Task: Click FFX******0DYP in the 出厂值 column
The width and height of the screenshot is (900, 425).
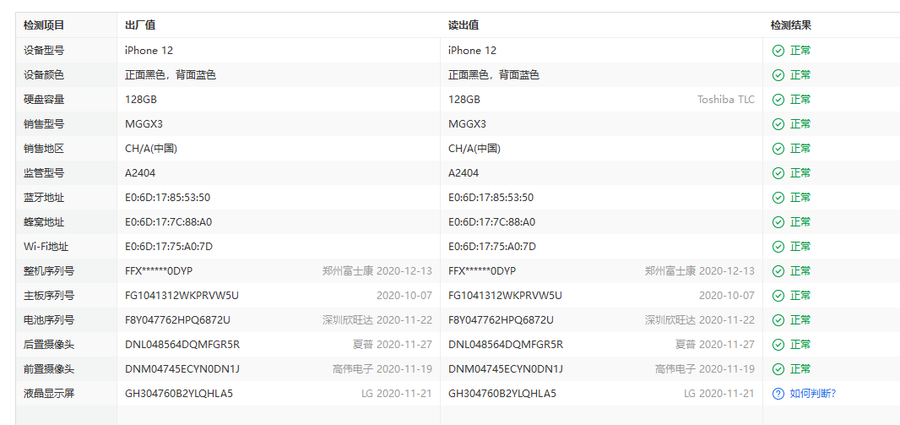Action: click(x=159, y=271)
